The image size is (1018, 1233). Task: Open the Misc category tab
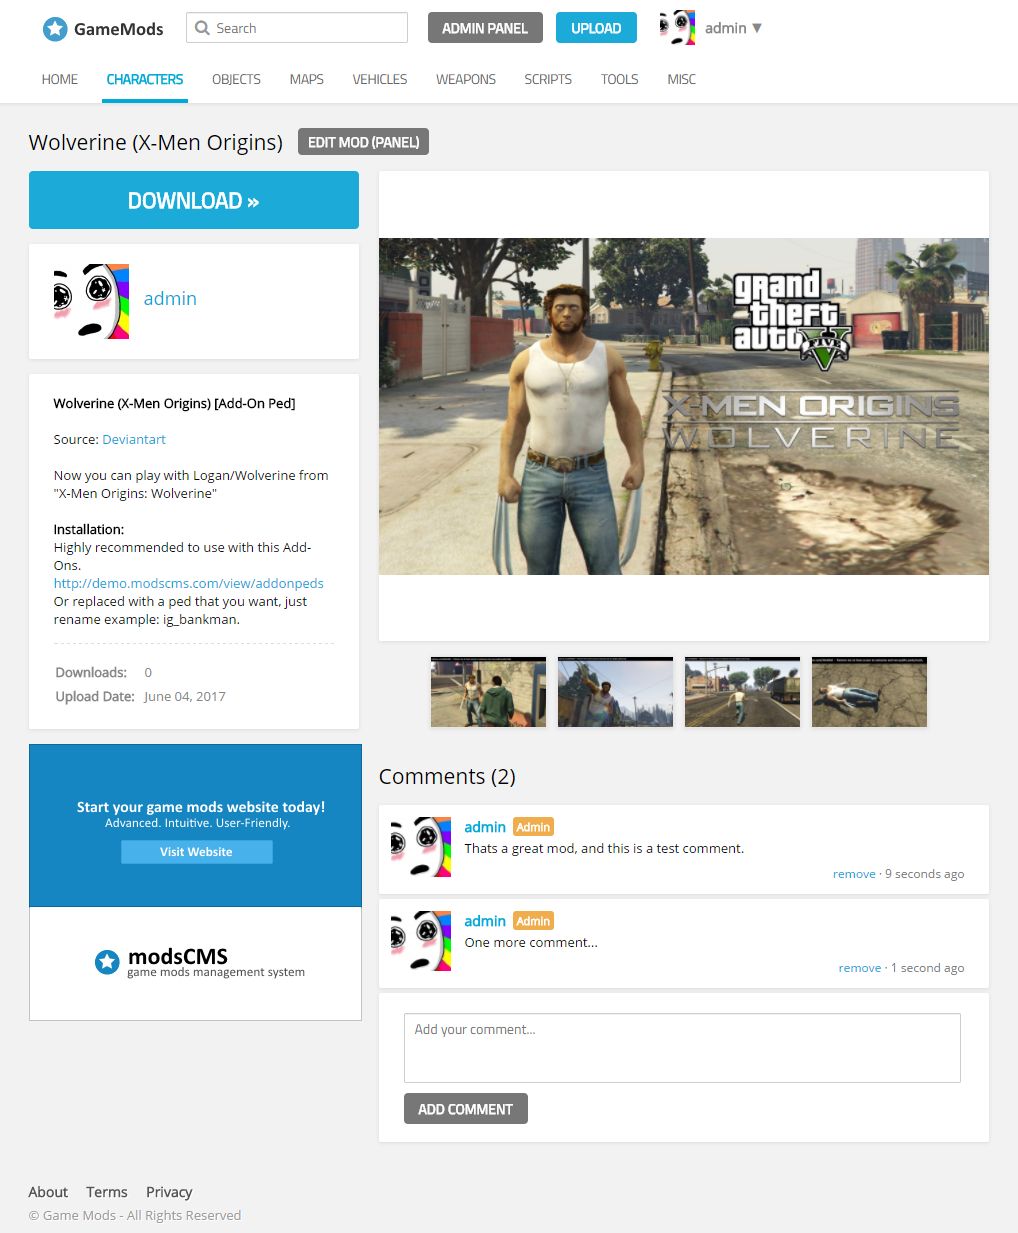(x=682, y=79)
